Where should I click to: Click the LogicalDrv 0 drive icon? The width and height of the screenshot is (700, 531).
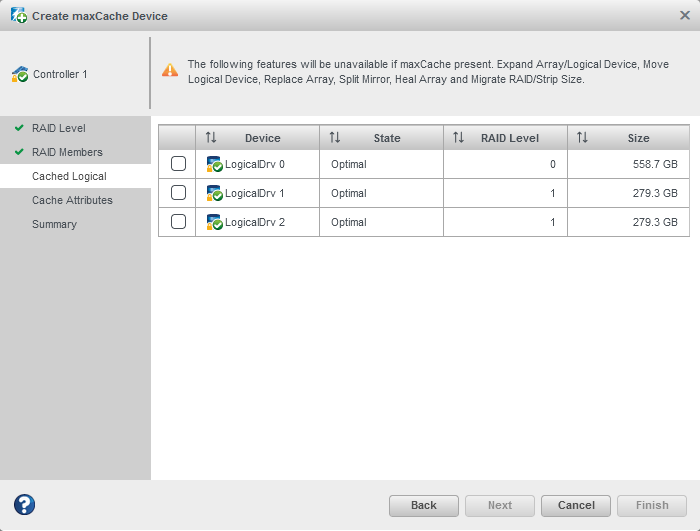214,164
